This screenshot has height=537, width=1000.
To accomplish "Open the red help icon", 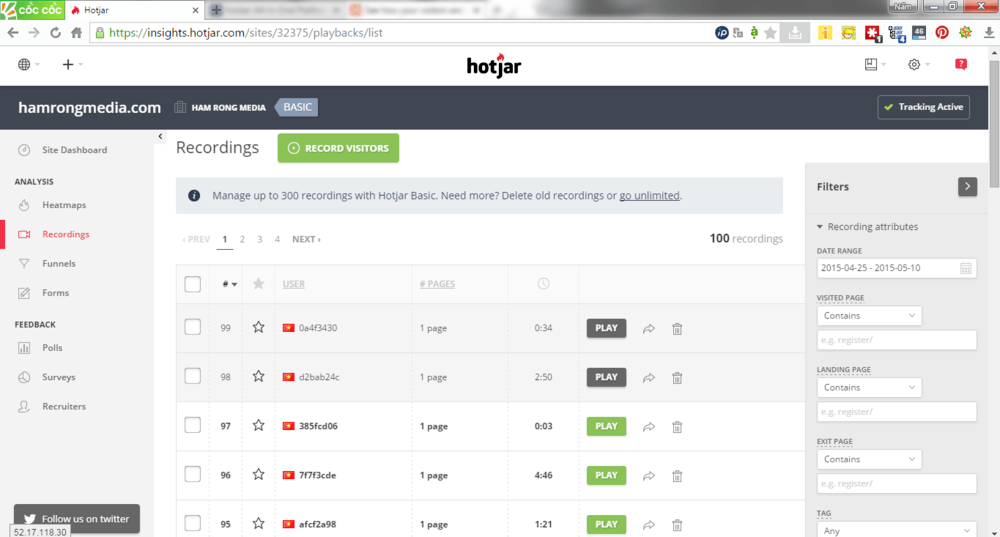I will point(961,64).
